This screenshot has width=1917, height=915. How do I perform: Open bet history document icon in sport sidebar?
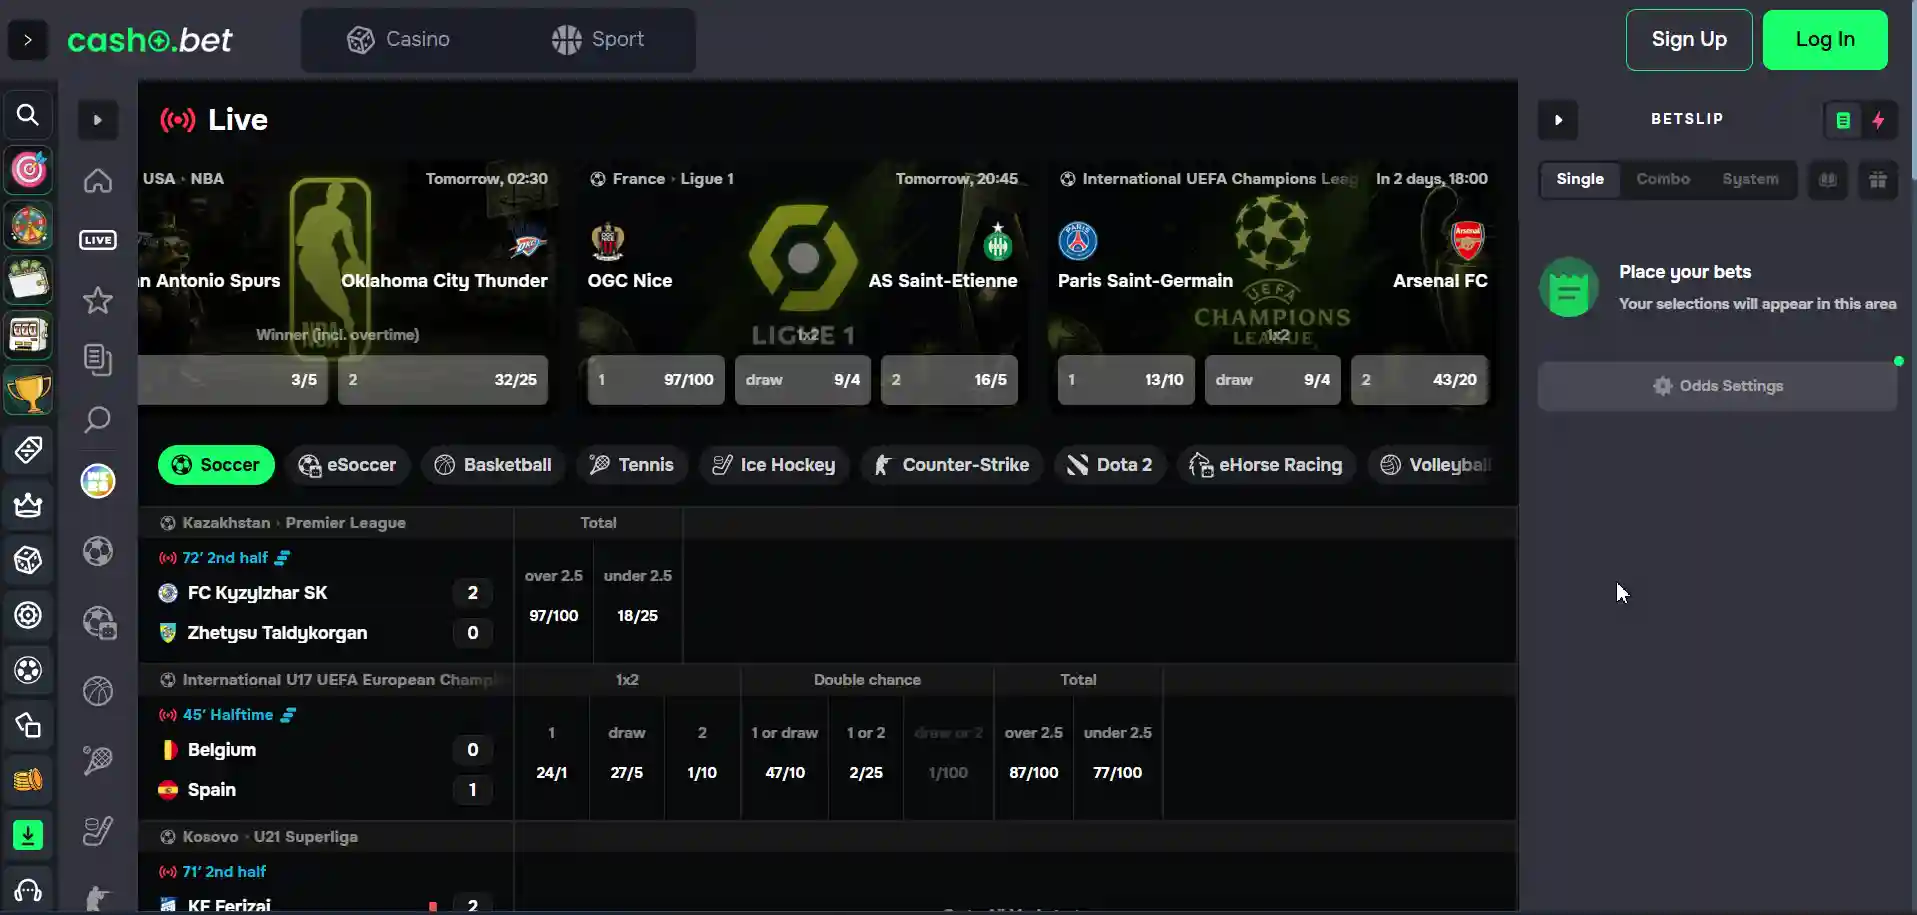pyautogui.click(x=98, y=360)
